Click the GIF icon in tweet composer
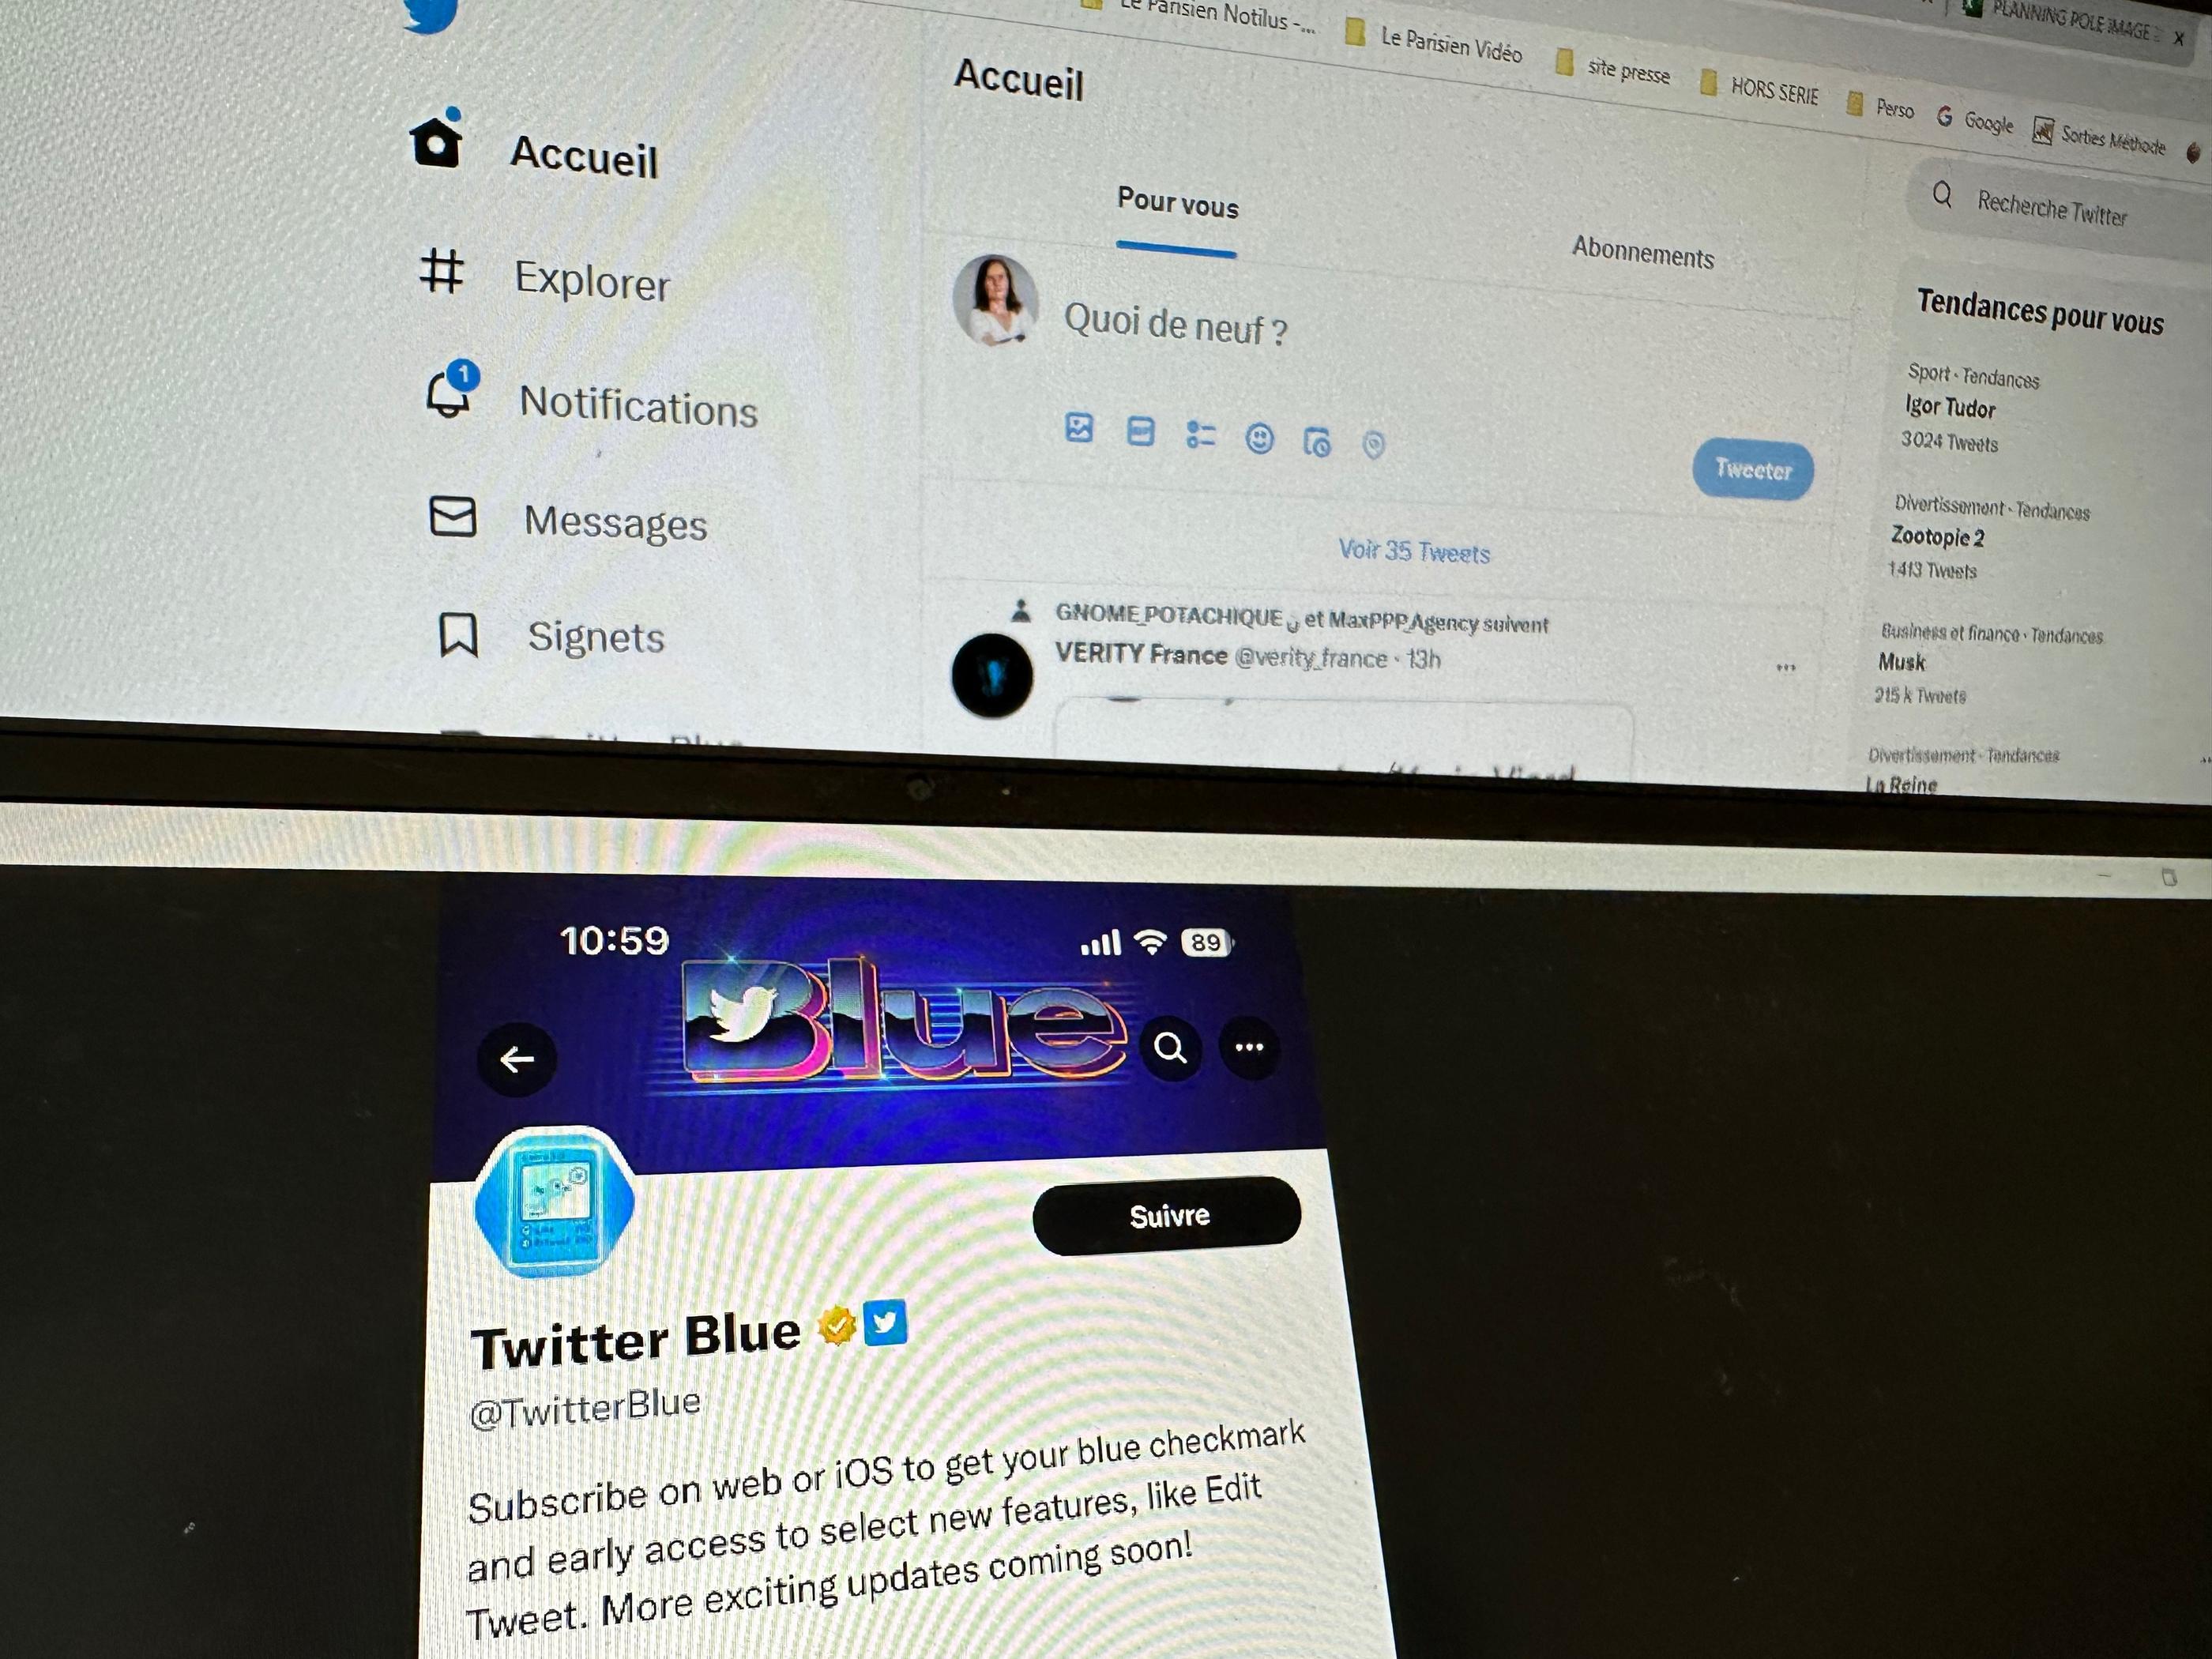2212x1659 pixels. [1138, 439]
